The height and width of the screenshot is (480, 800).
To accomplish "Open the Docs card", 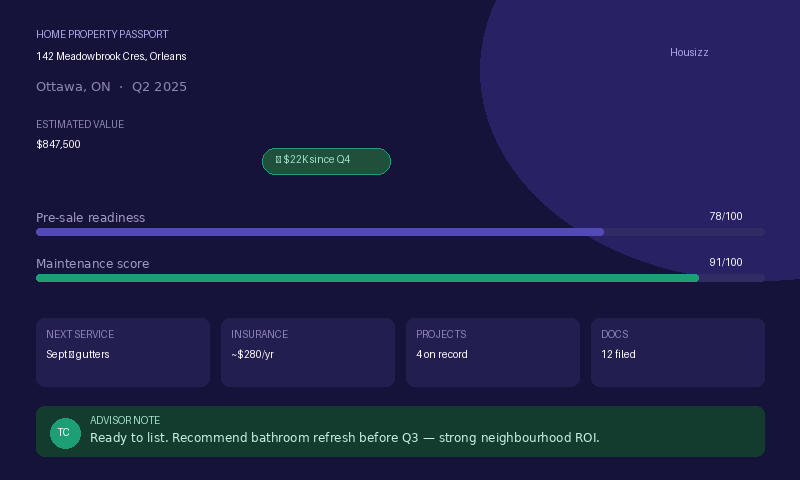I will click(678, 352).
